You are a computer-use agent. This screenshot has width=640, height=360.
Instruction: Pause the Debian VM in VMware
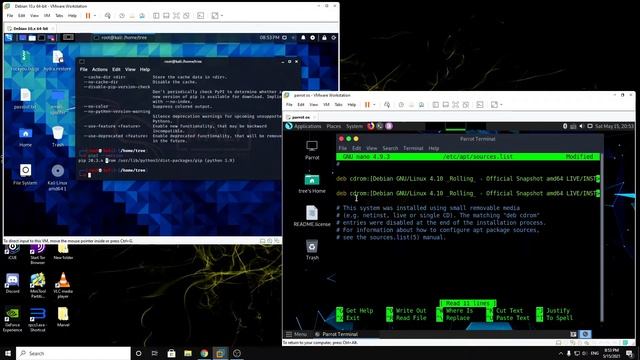(88, 16)
